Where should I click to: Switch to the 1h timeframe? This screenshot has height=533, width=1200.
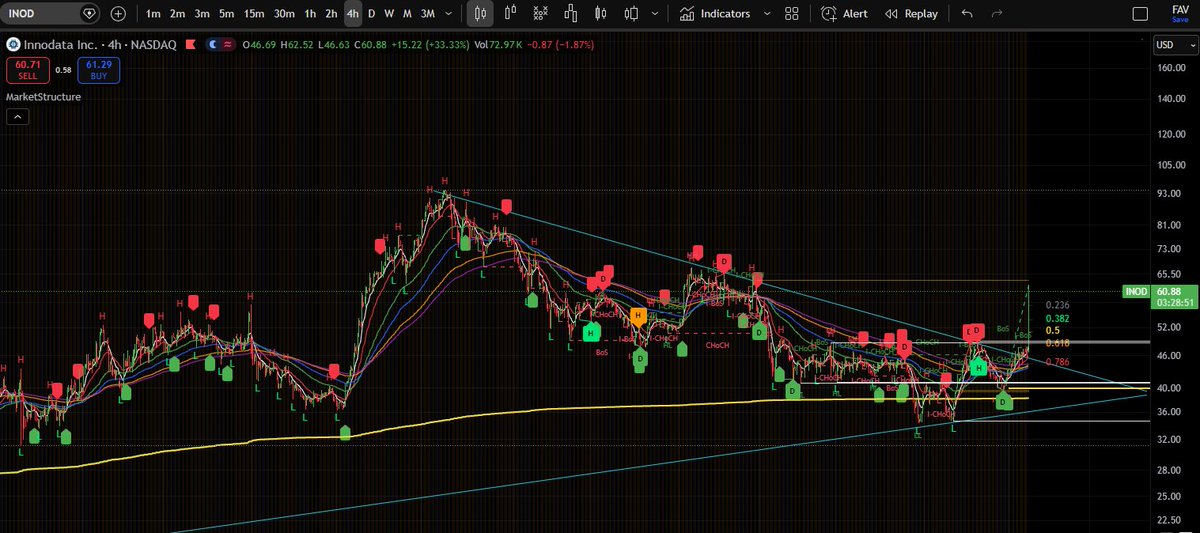click(311, 14)
